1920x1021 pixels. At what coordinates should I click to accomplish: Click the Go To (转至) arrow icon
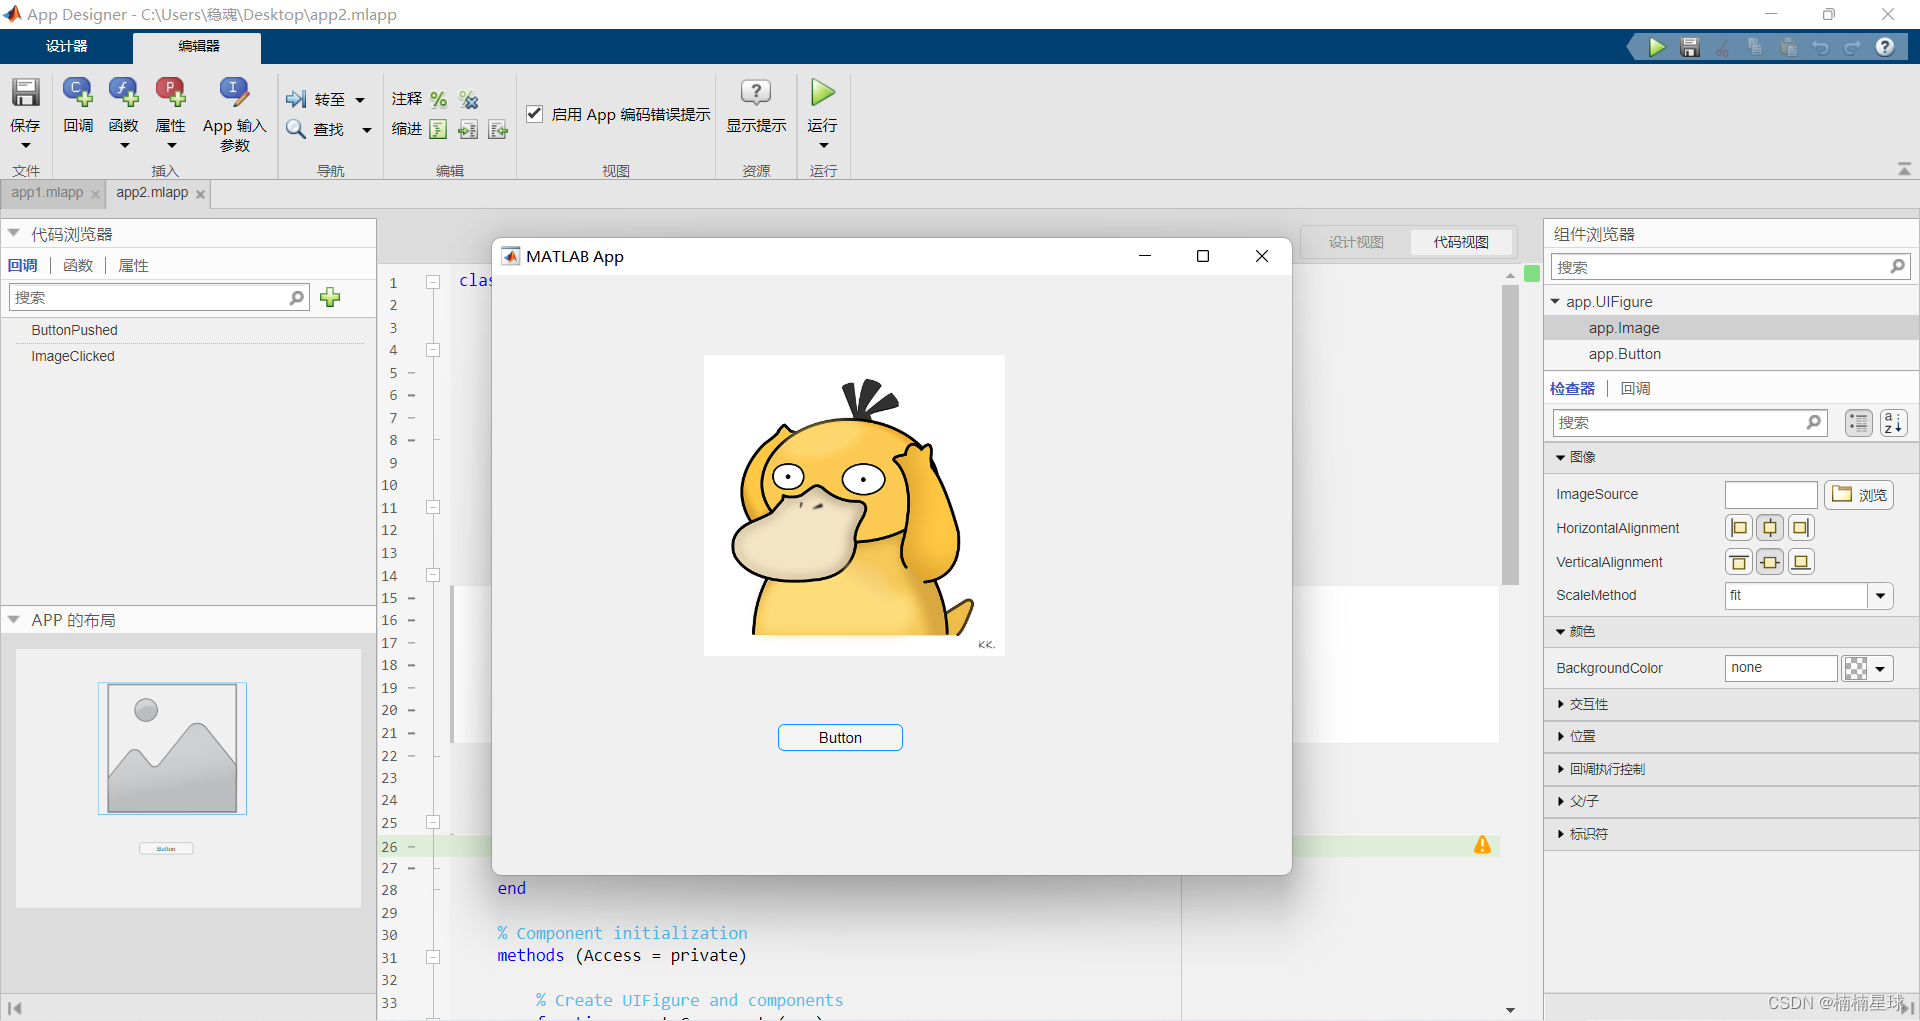click(x=296, y=99)
